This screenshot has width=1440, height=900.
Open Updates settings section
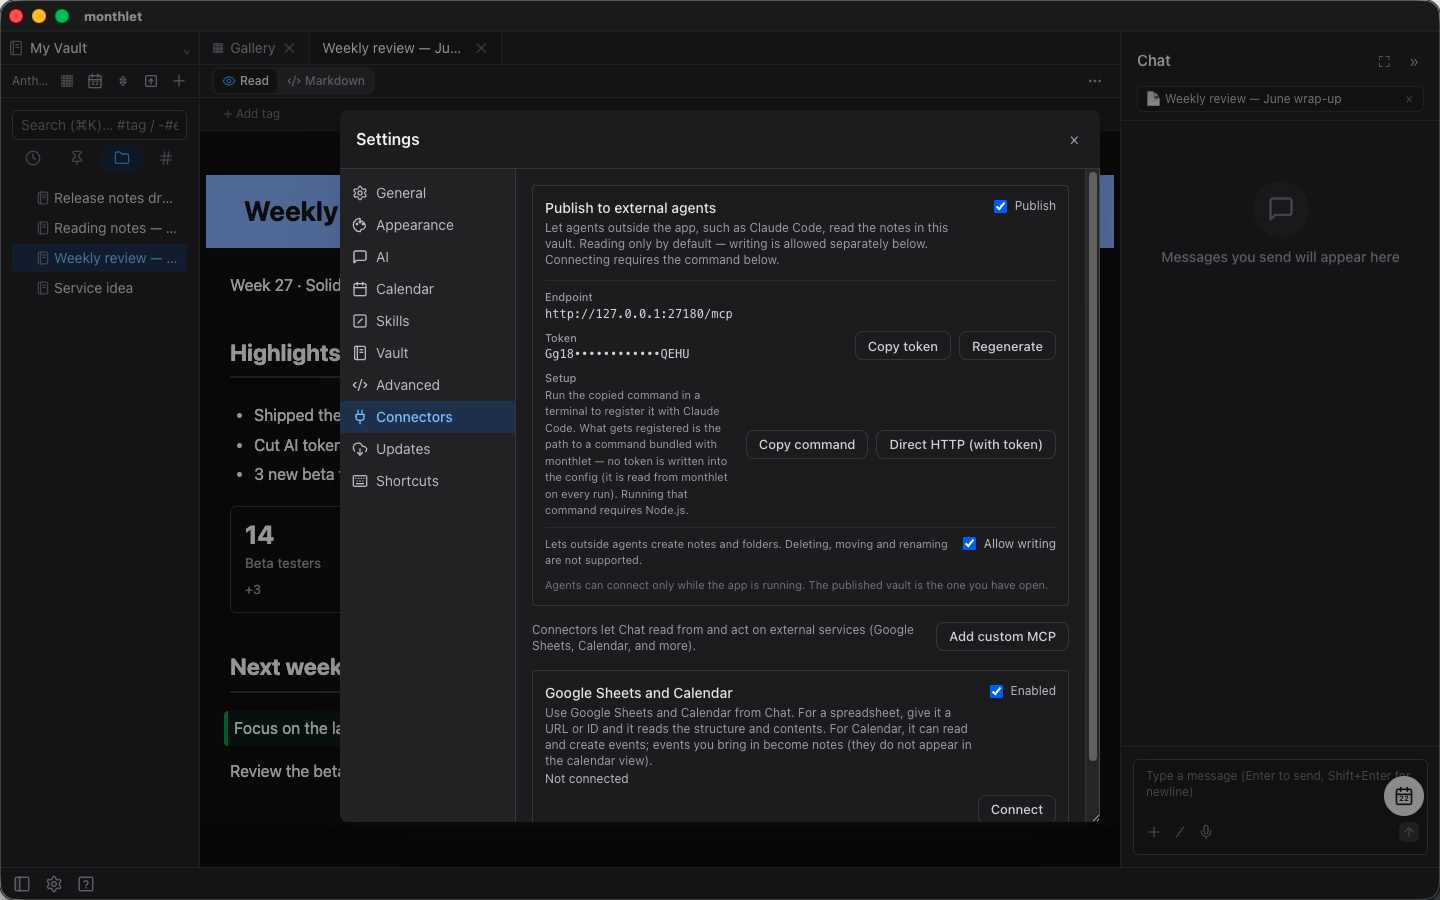428,449
